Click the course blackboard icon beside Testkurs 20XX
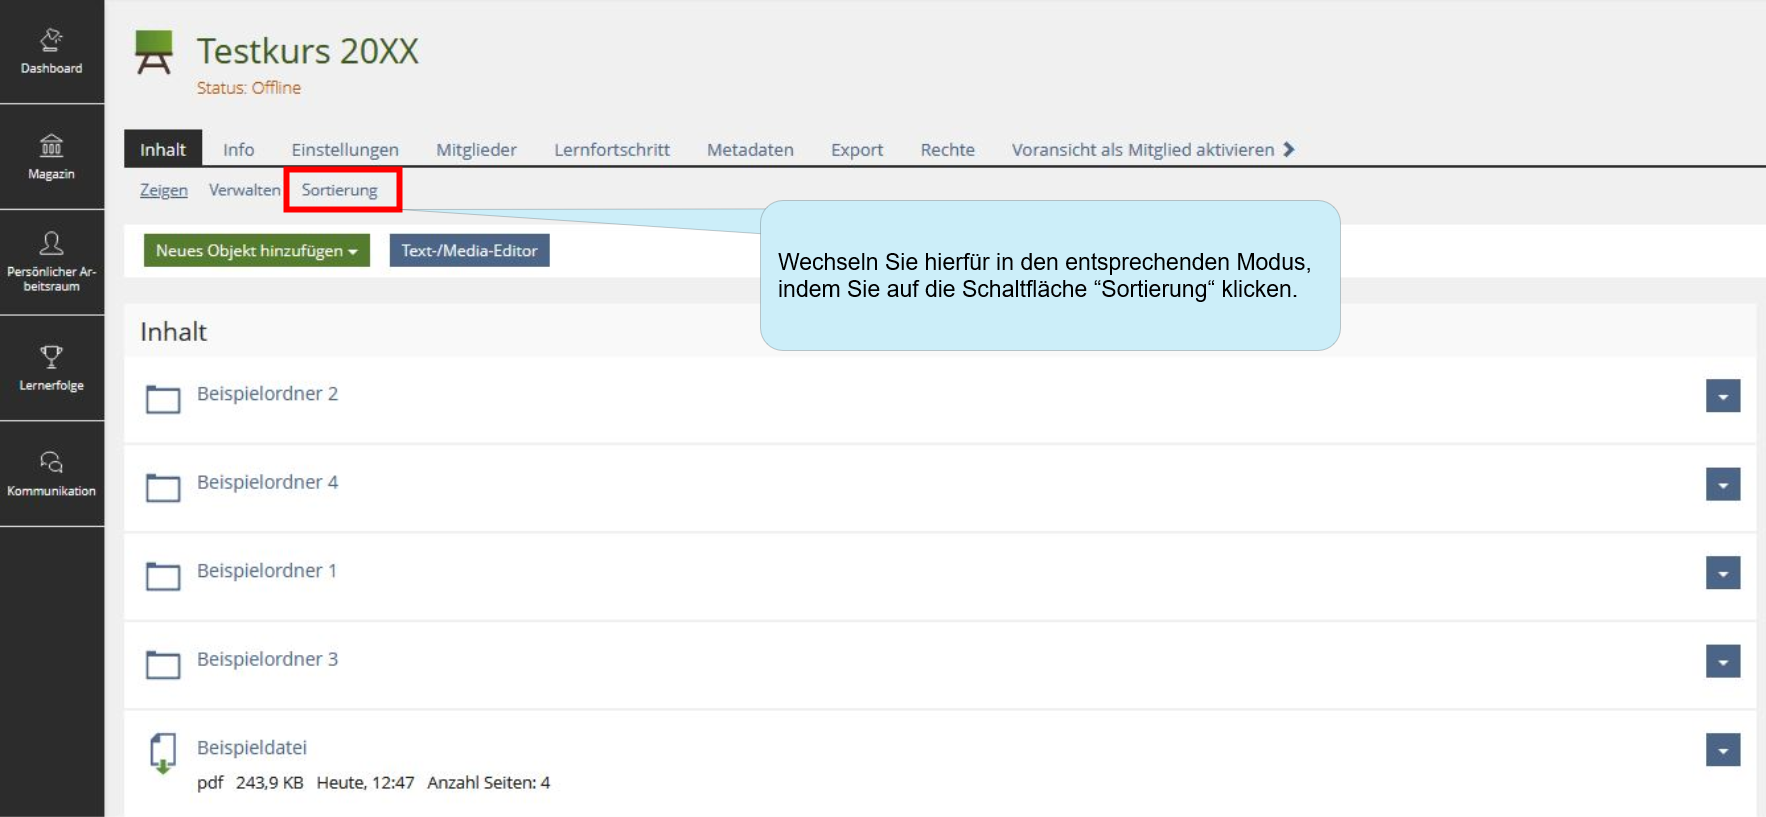Viewport: 1766px width, 817px height. [154, 53]
